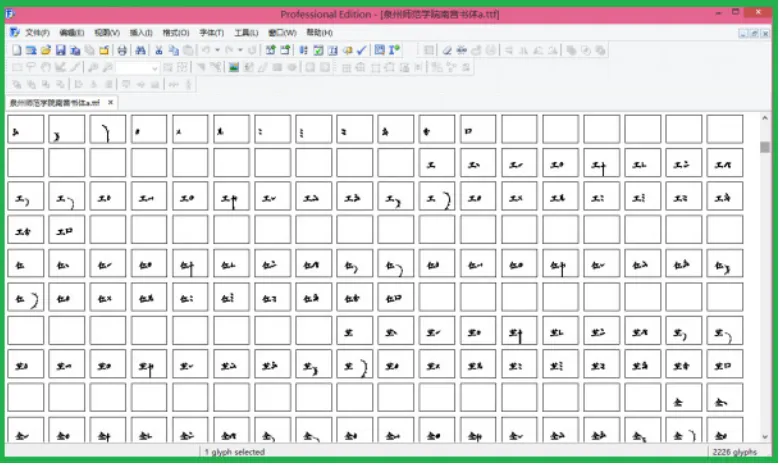Open Find with the binoculars icon
The image size is (780, 466).
coord(140,50)
